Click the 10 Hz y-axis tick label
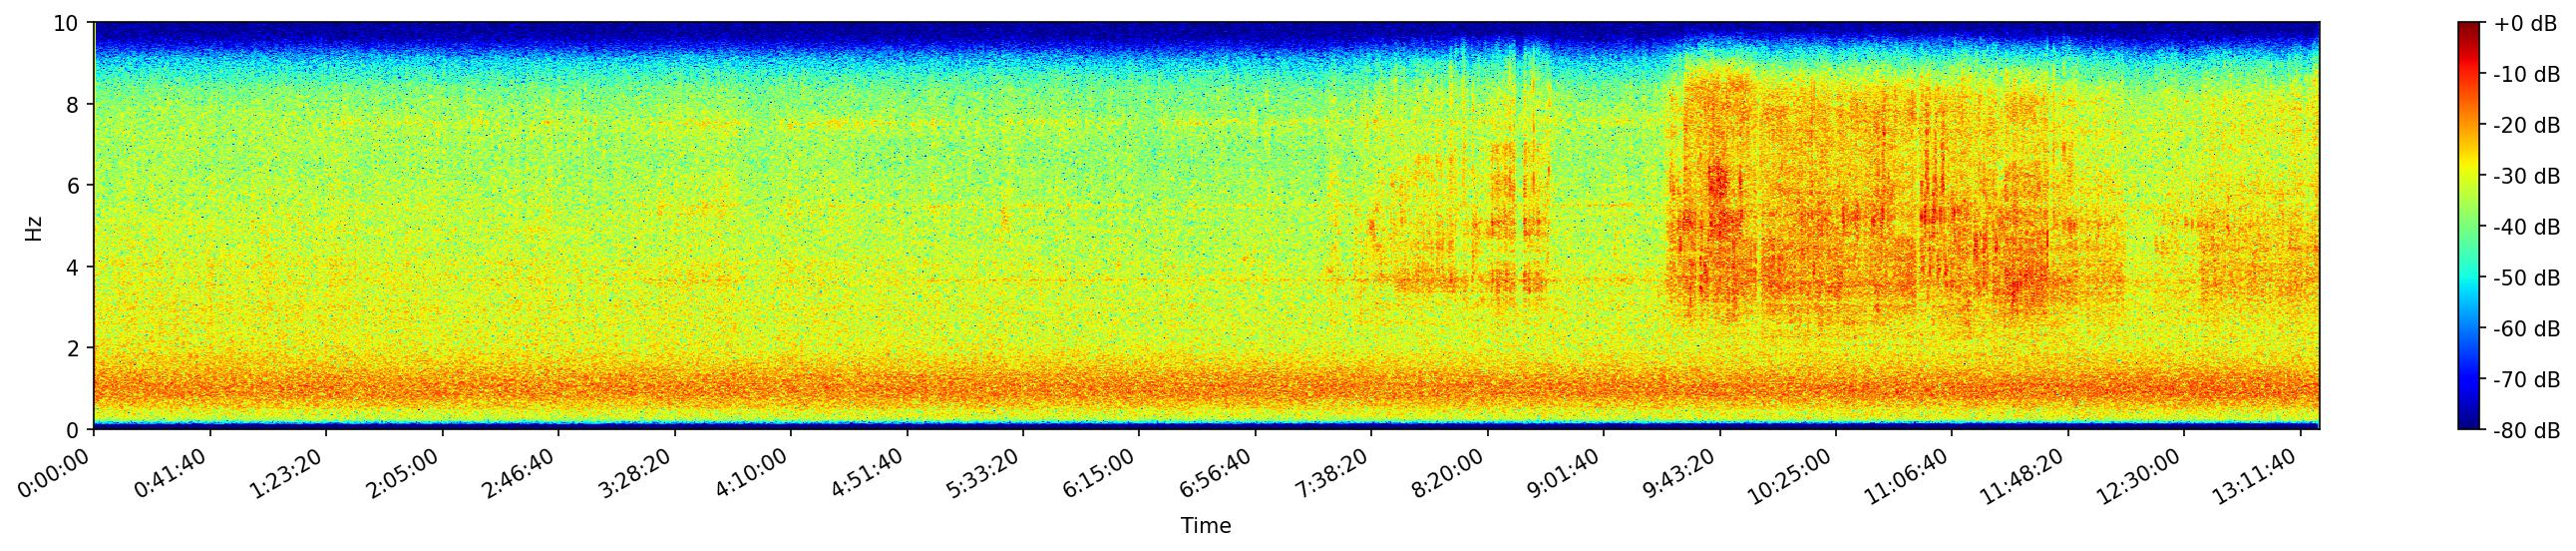The width and height of the screenshot is (2576, 551). coord(66,23)
